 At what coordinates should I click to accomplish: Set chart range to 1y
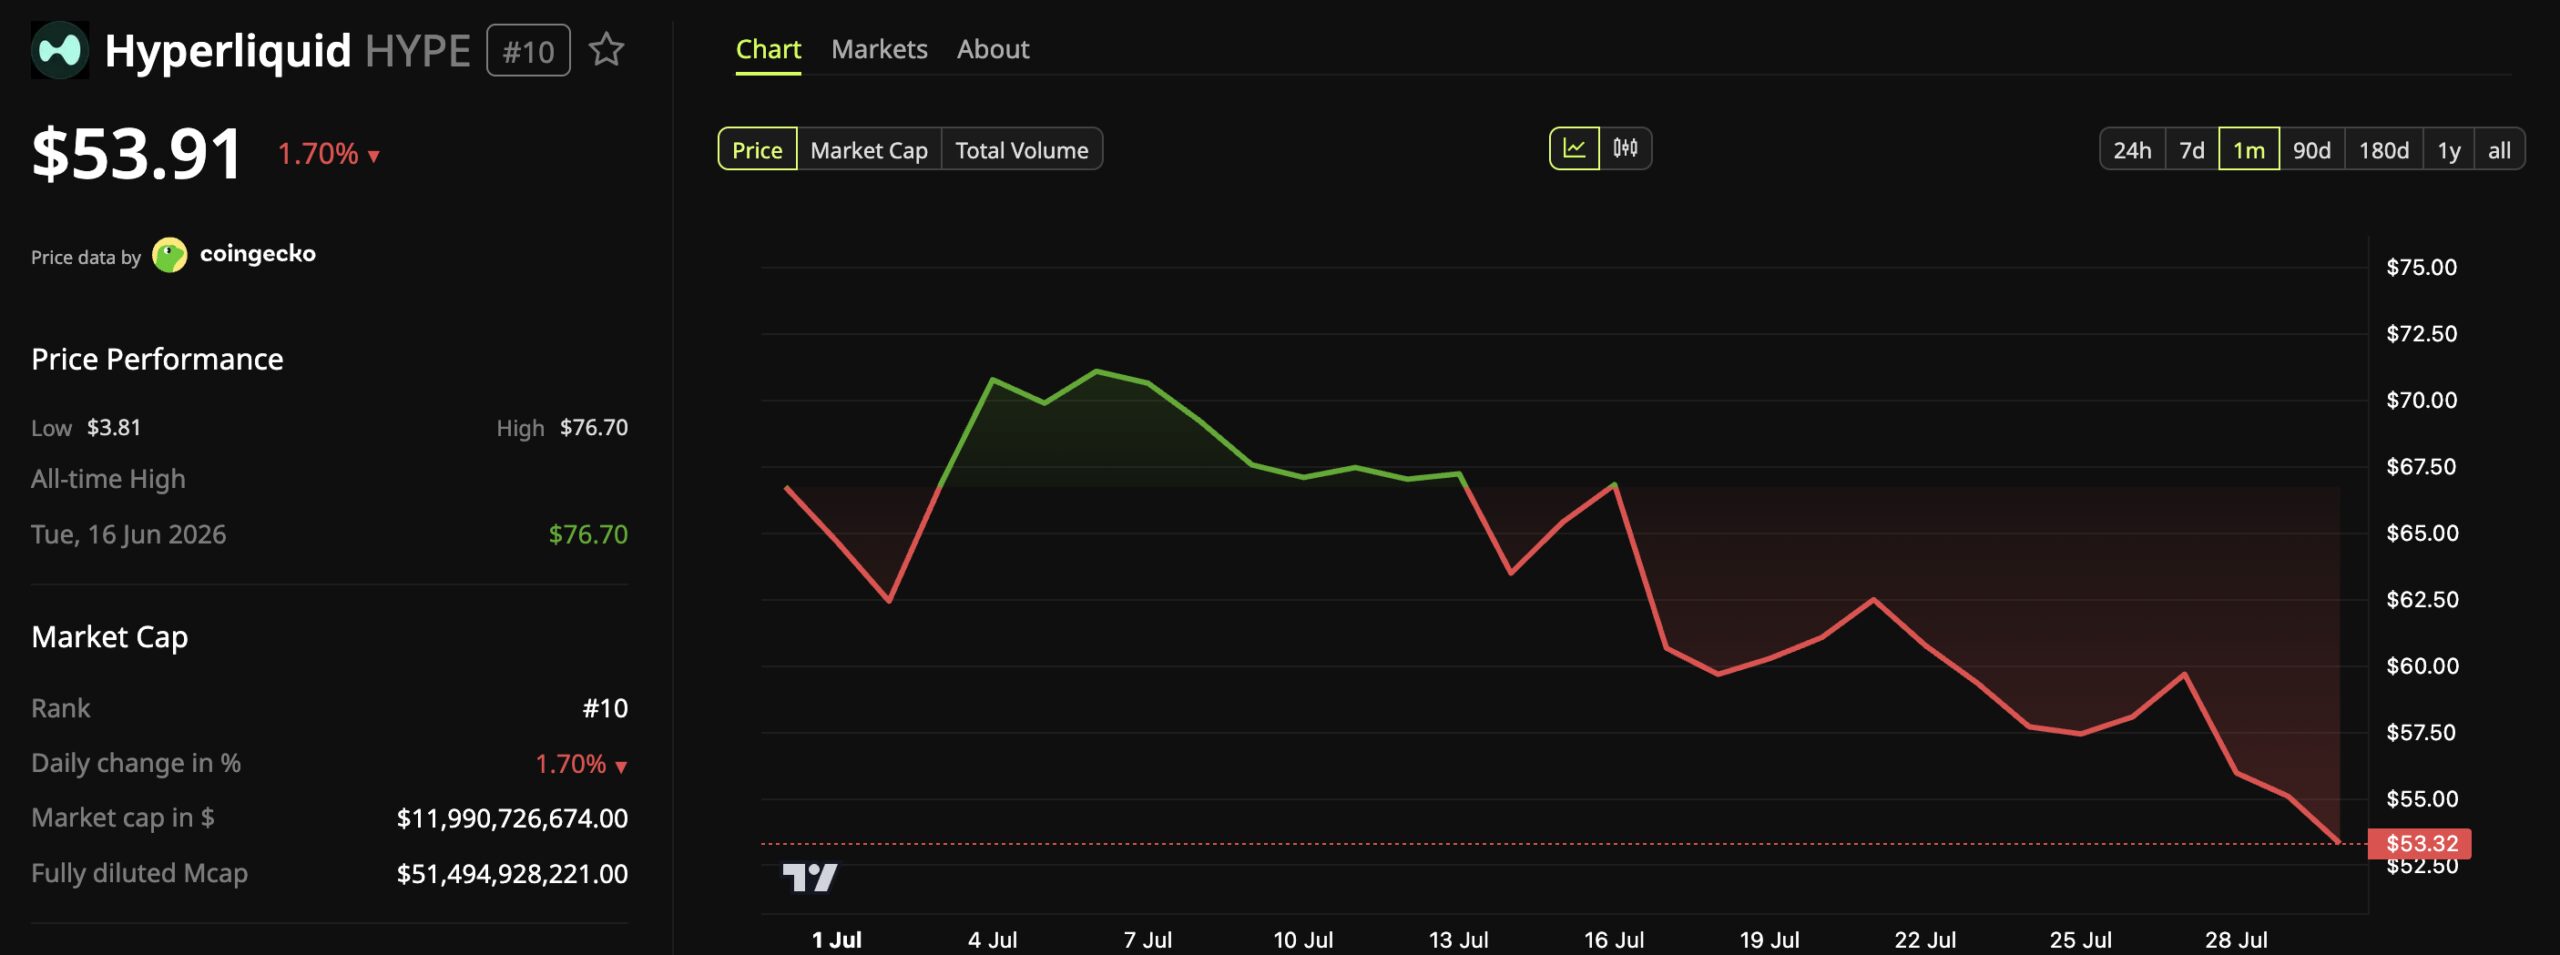click(x=2449, y=150)
